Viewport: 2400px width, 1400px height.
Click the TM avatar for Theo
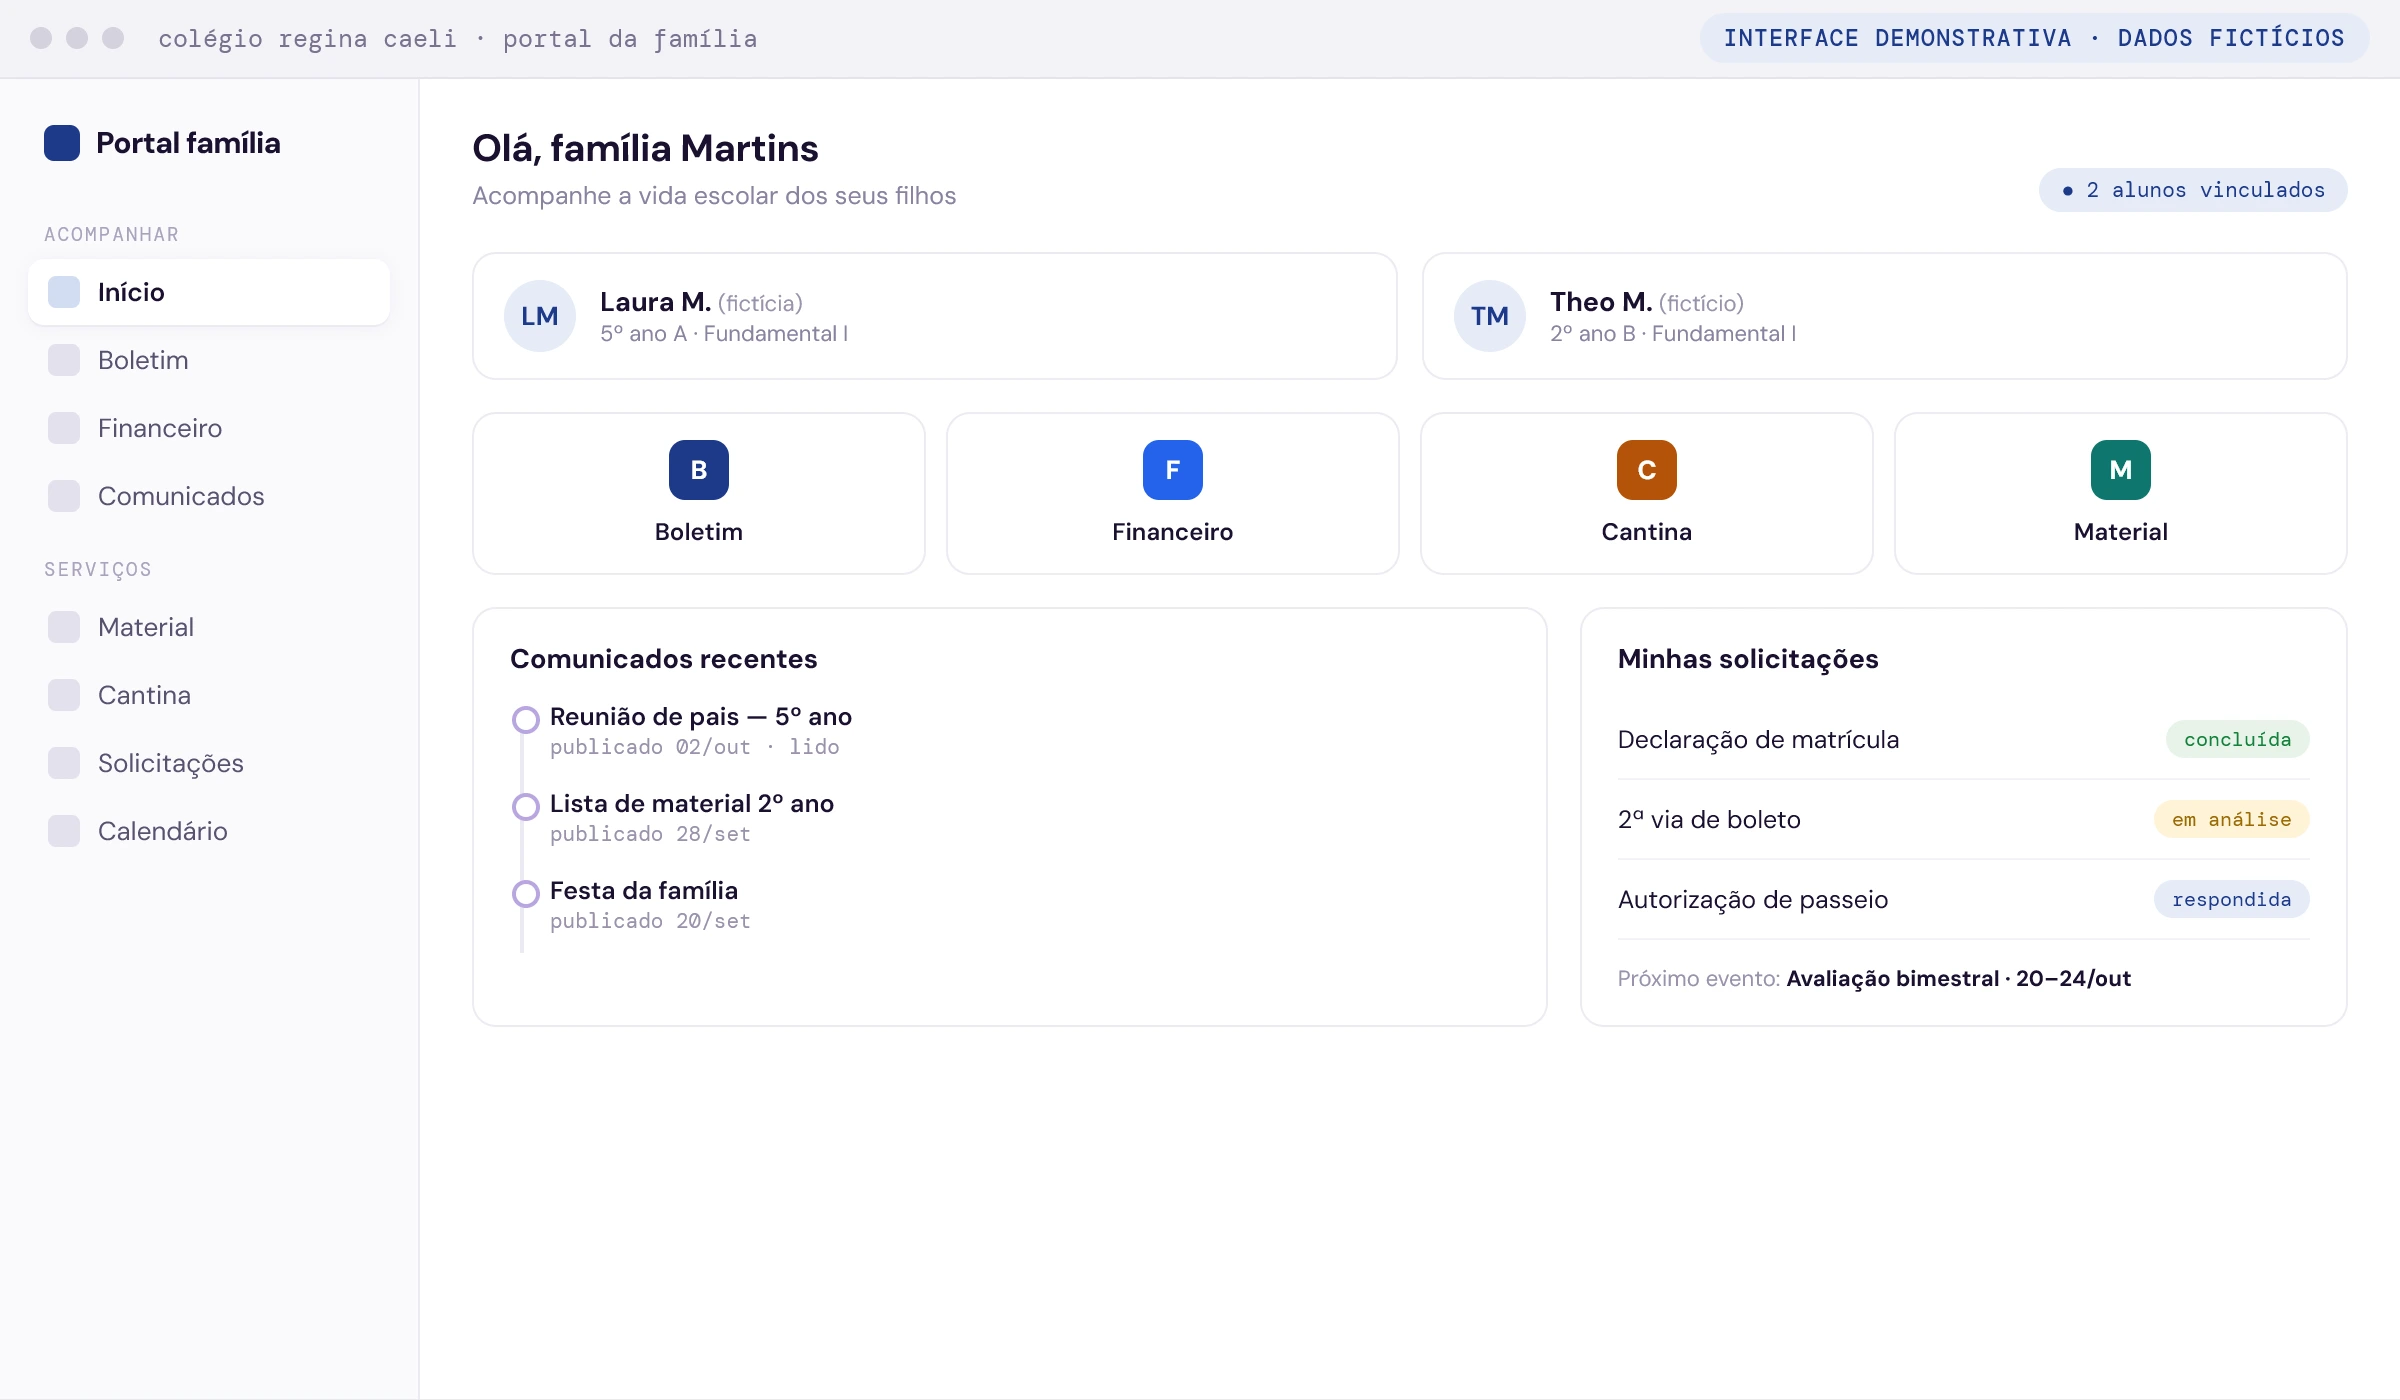point(1490,316)
